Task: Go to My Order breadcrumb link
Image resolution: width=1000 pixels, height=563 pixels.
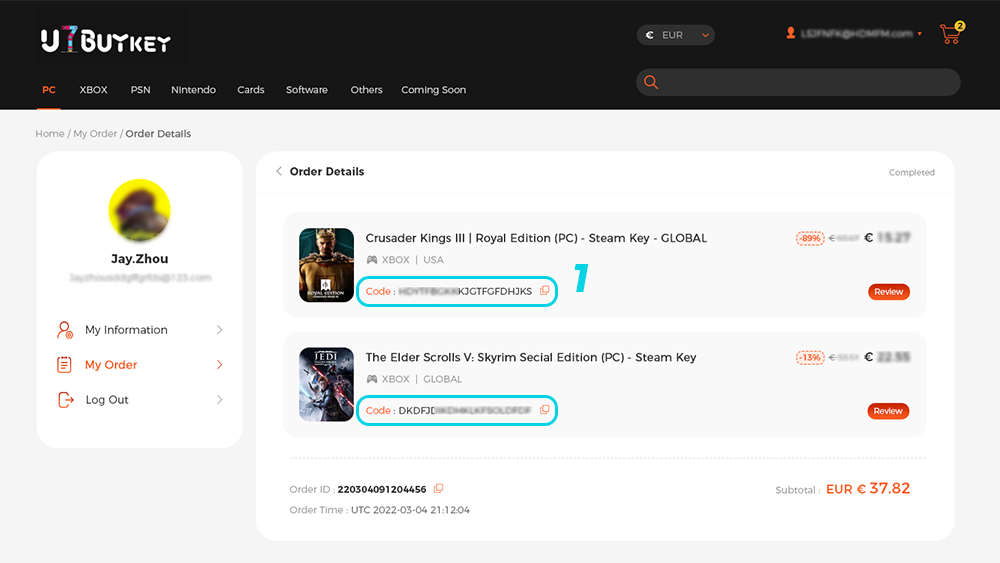Action: [95, 133]
